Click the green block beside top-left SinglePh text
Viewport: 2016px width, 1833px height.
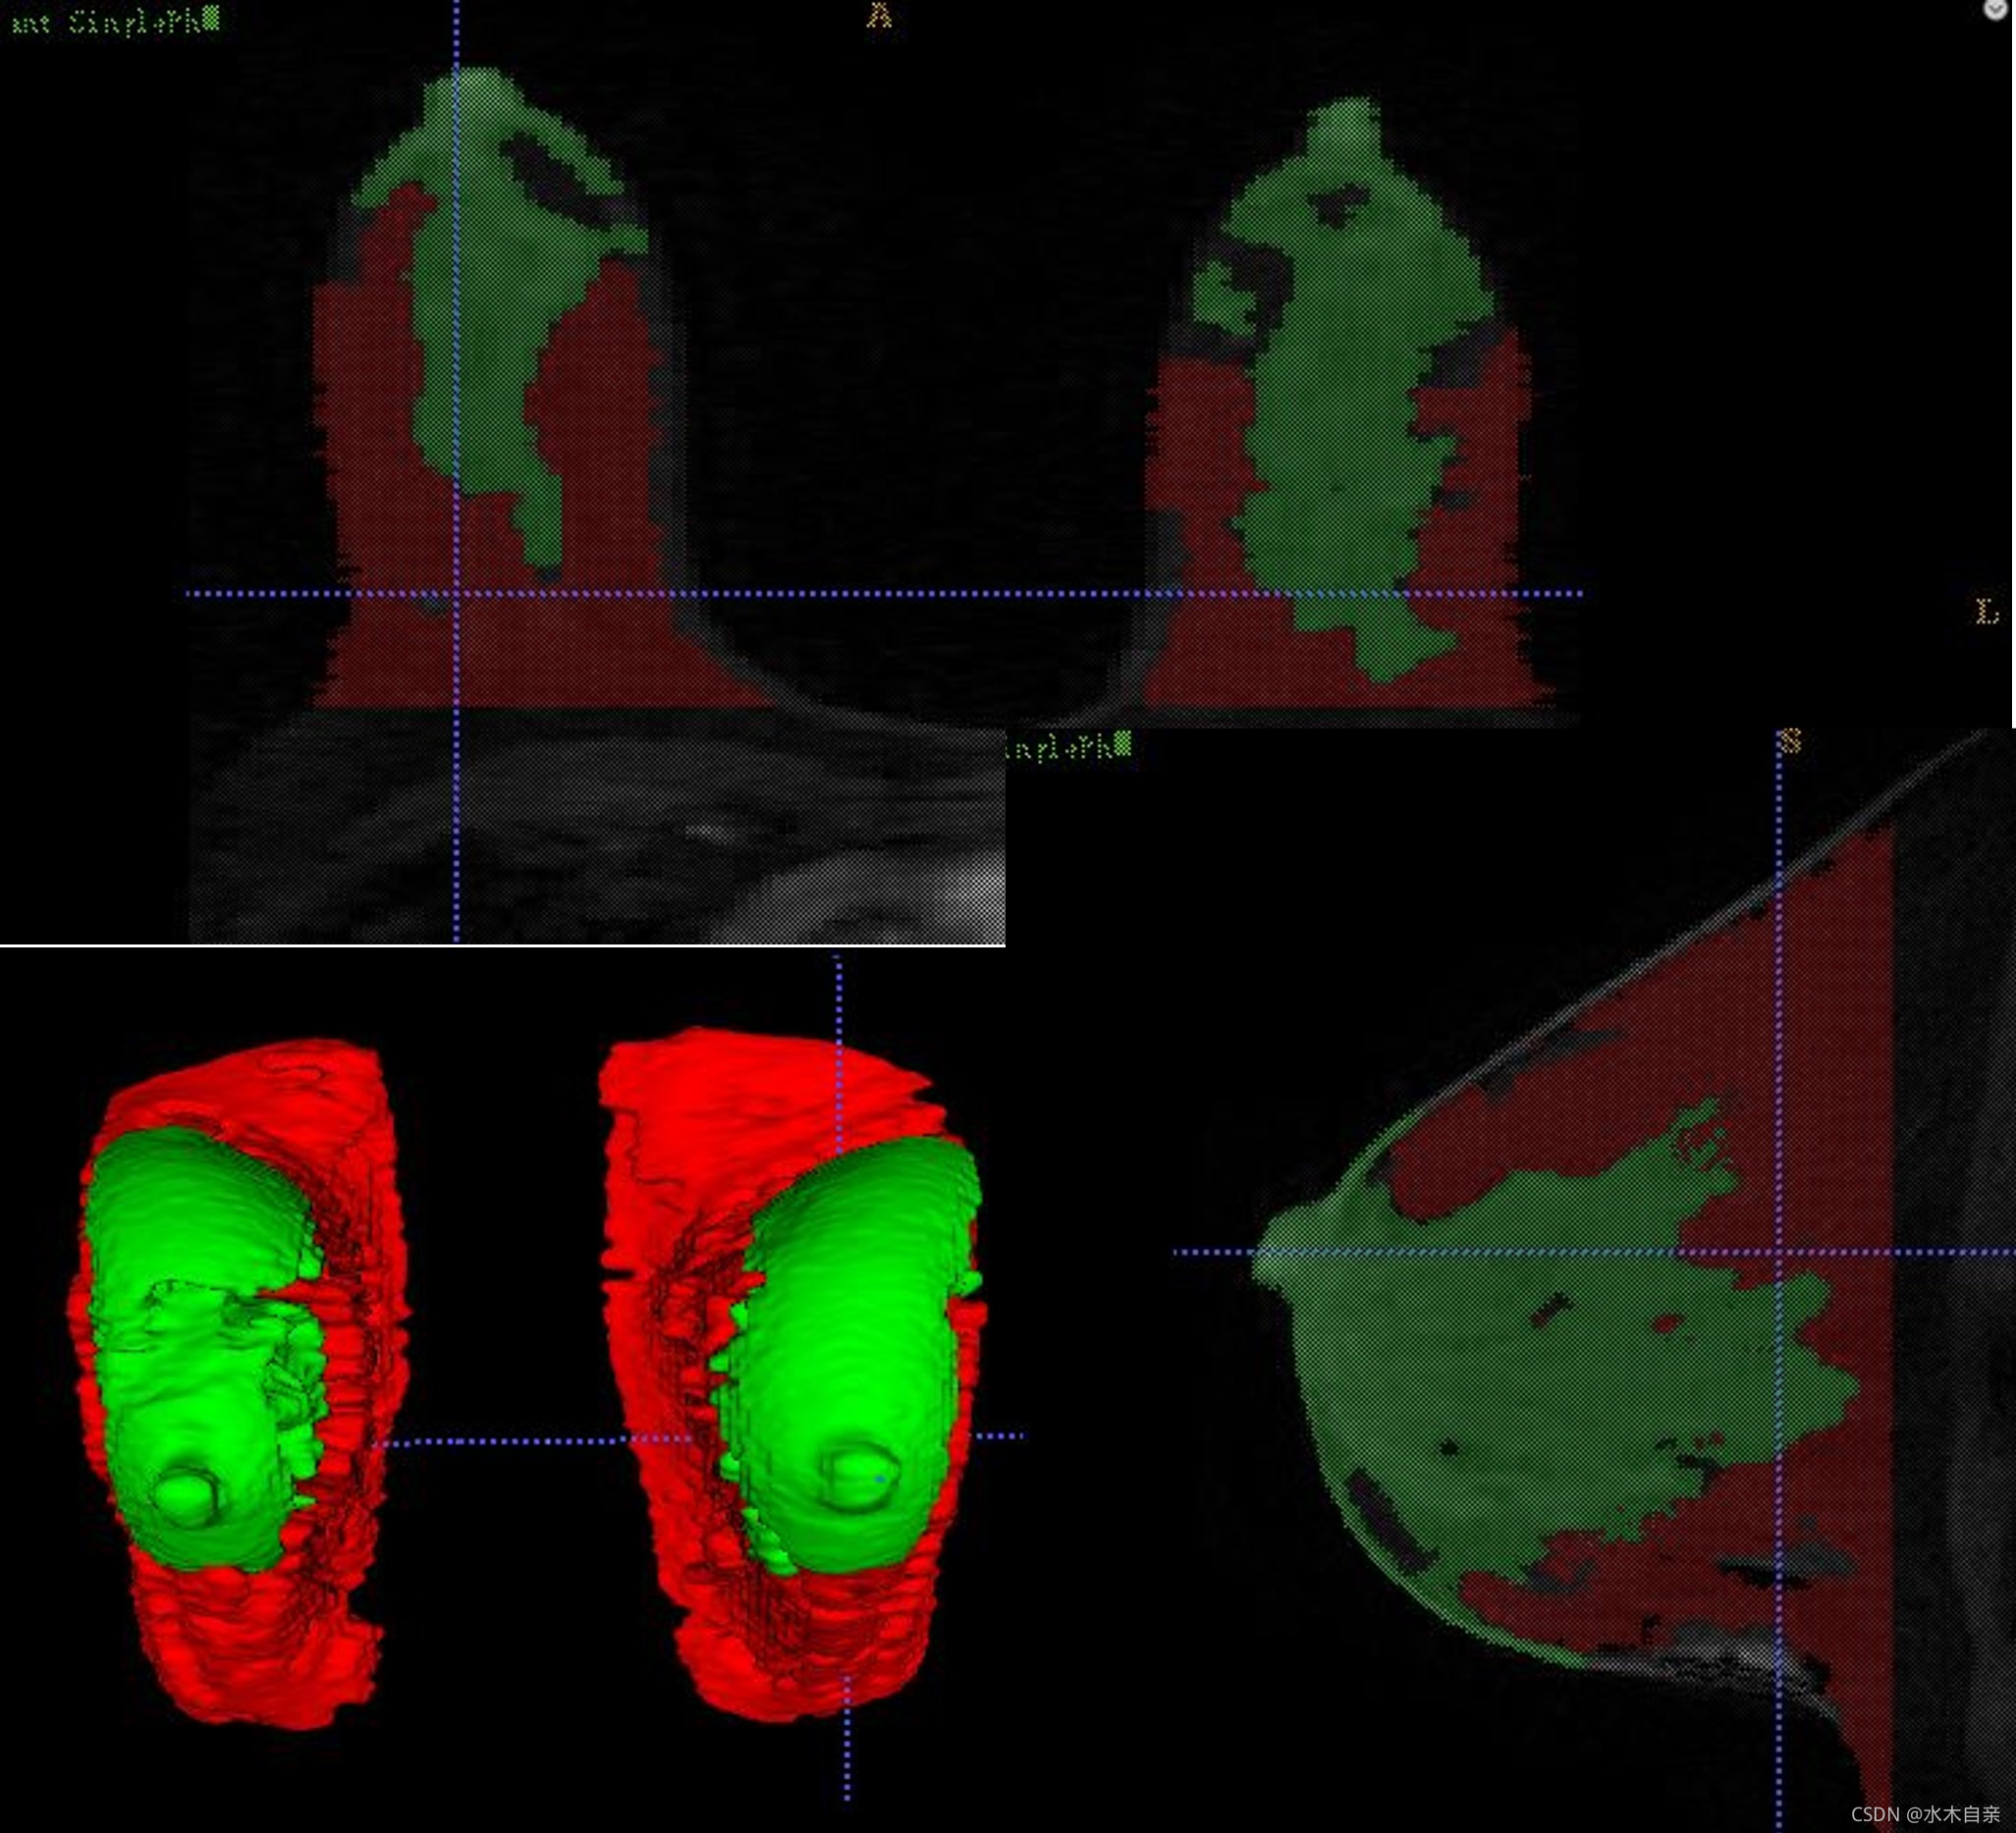tap(210, 19)
